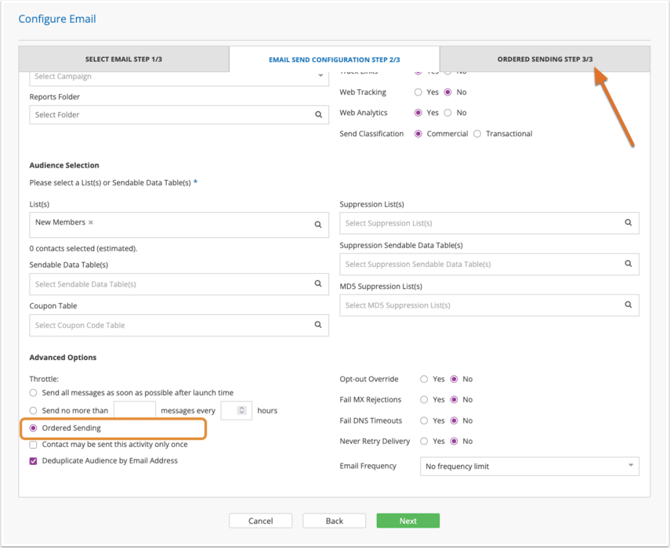
Task: Click the green Next button
Action: pos(408,521)
